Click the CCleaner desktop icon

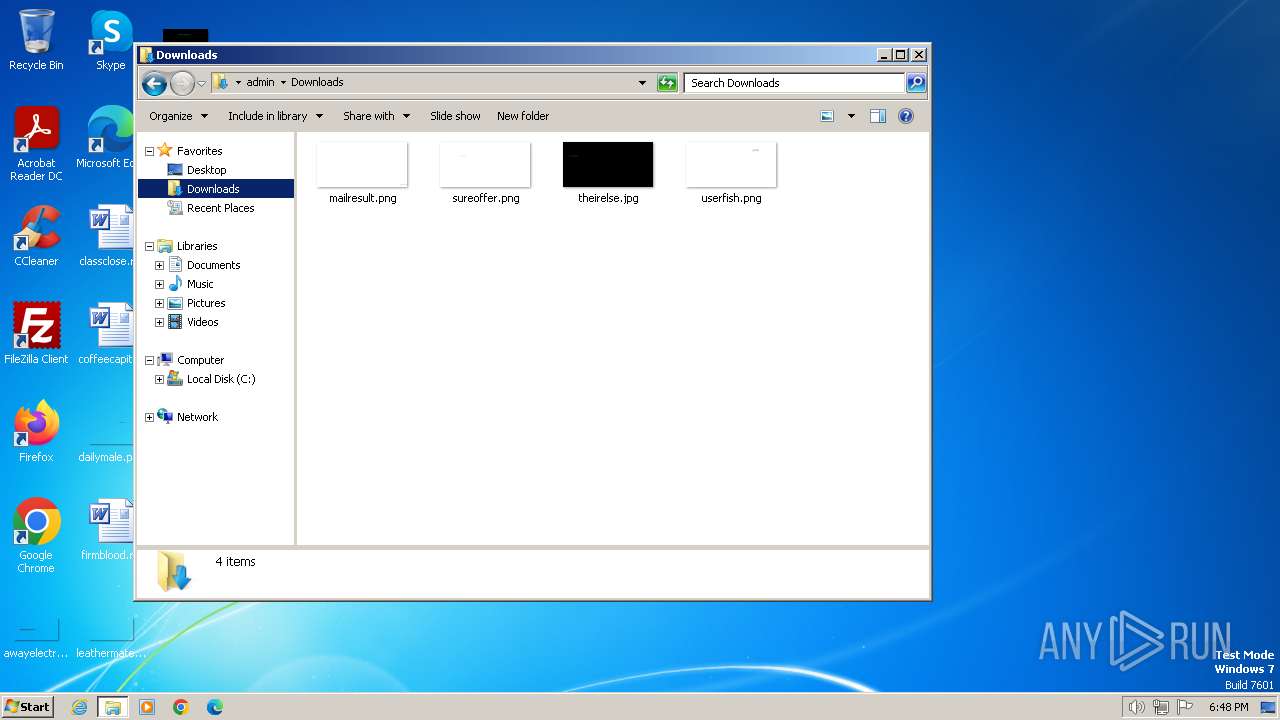pyautogui.click(x=36, y=236)
